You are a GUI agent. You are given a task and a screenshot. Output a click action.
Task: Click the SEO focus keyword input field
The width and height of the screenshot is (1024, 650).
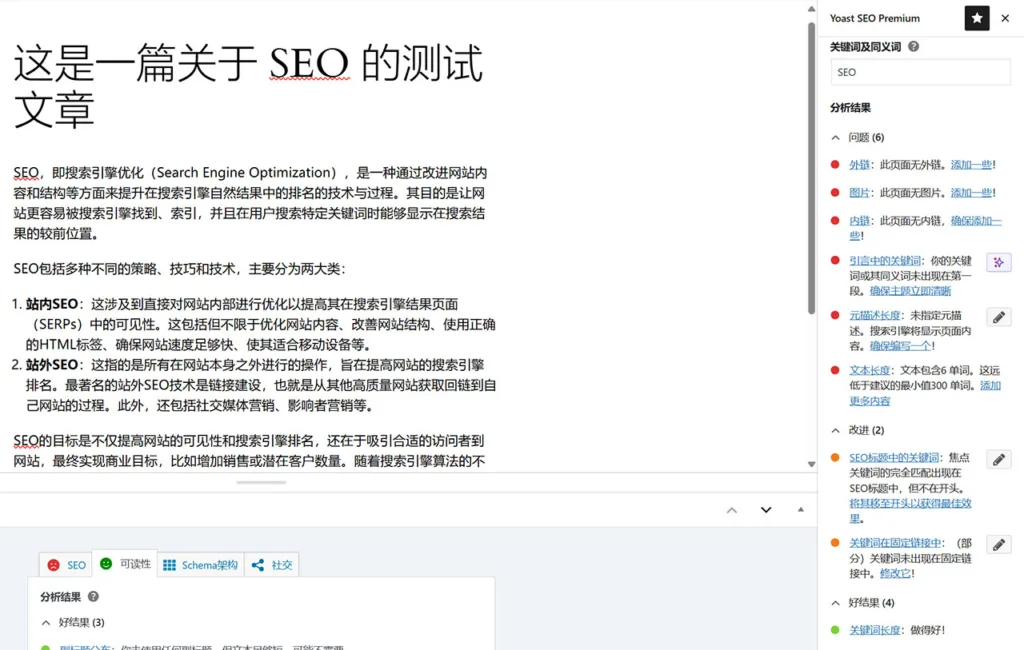point(919,72)
